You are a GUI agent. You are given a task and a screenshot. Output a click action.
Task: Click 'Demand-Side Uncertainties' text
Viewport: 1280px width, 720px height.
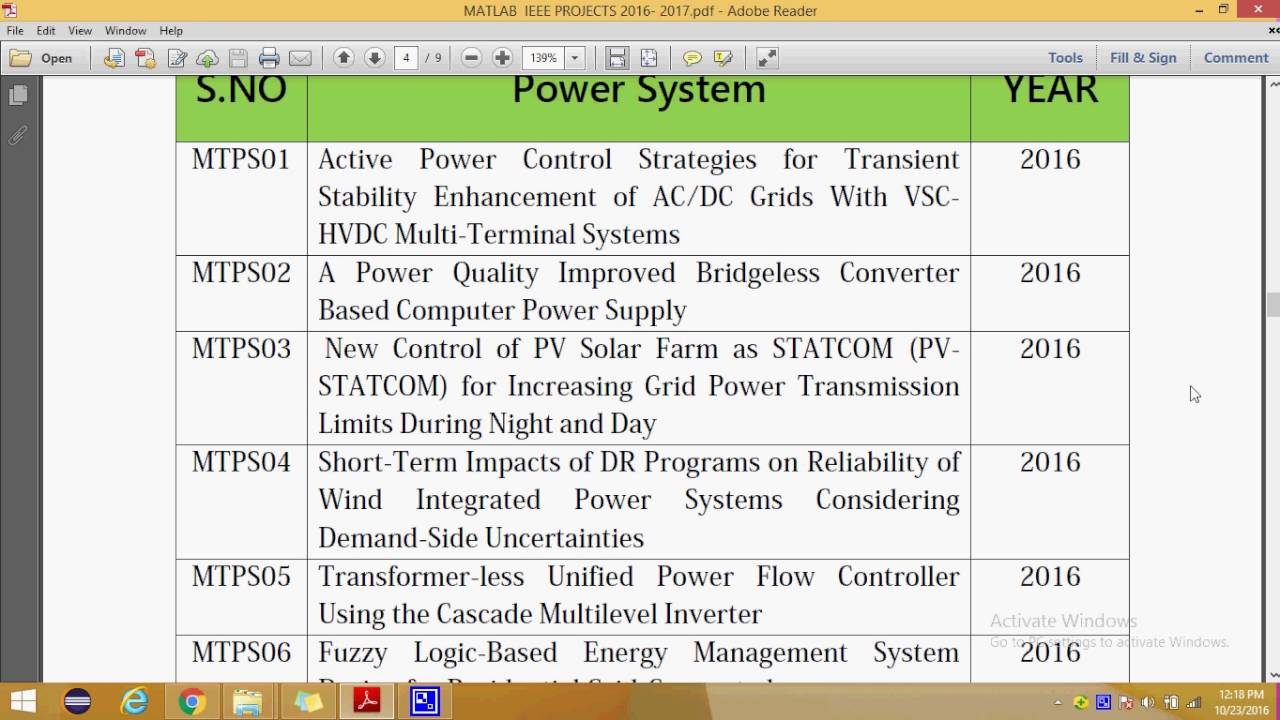[481, 538]
